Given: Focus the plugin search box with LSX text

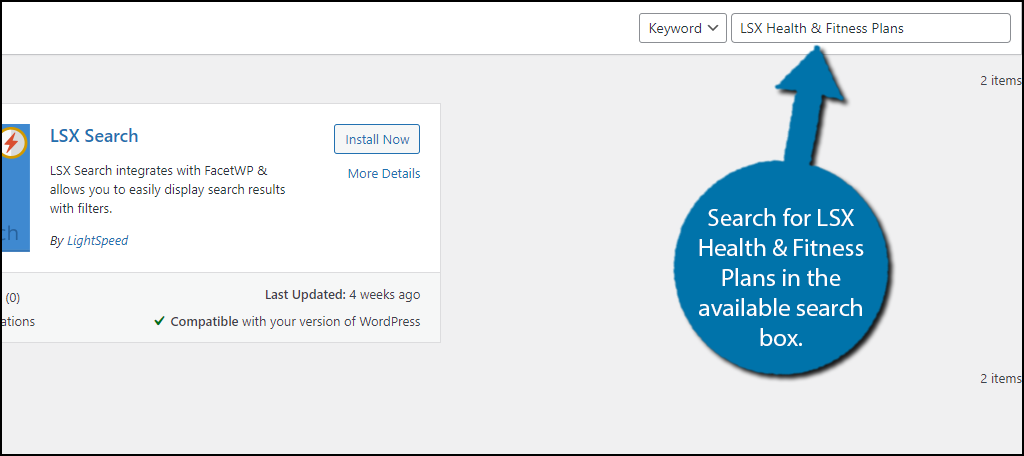Looking at the screenshot, I should click(871, 28).
